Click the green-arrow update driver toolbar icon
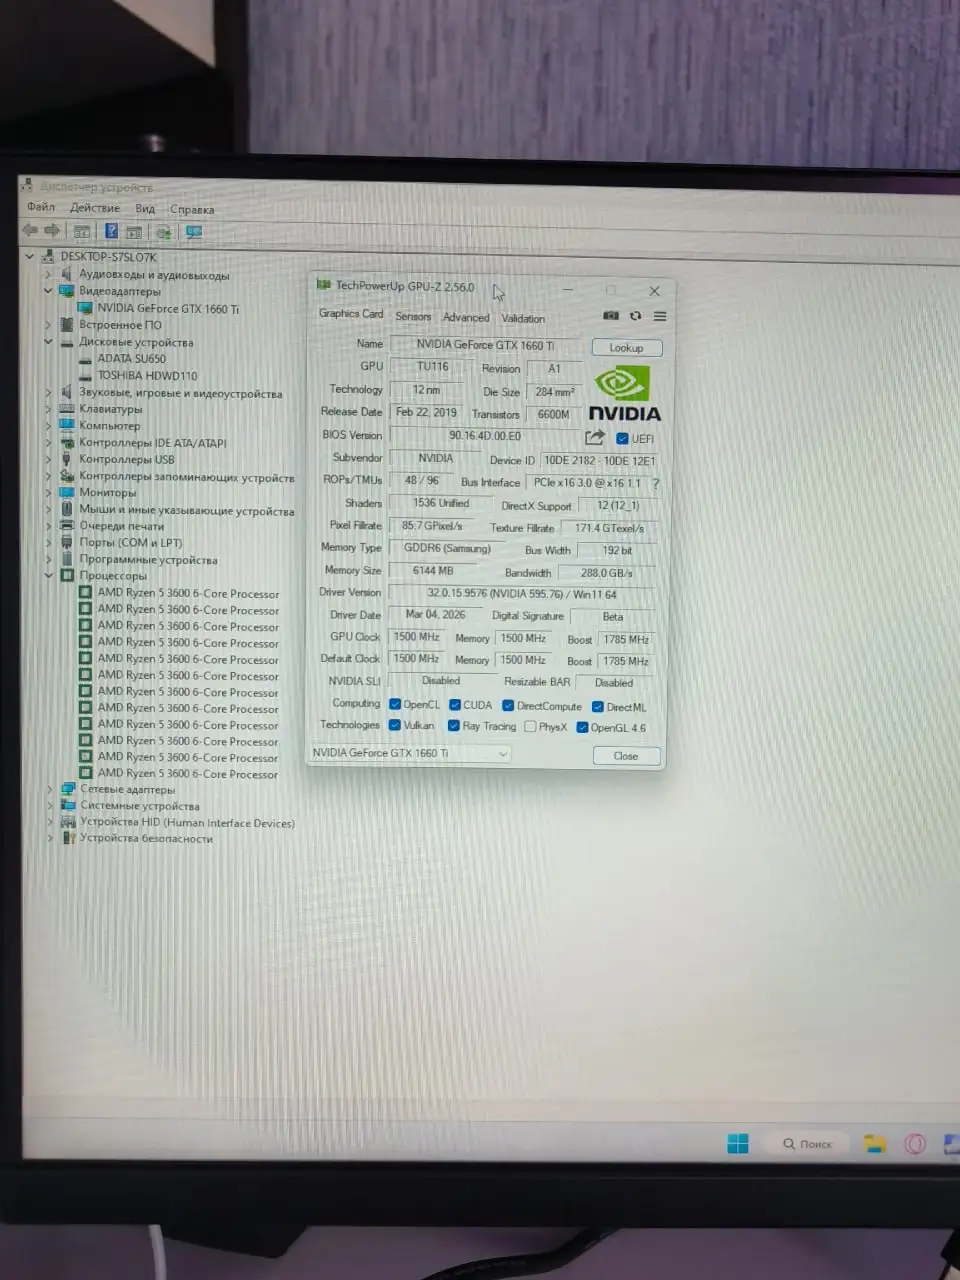The image size is (960, 1280). point(164,232)
